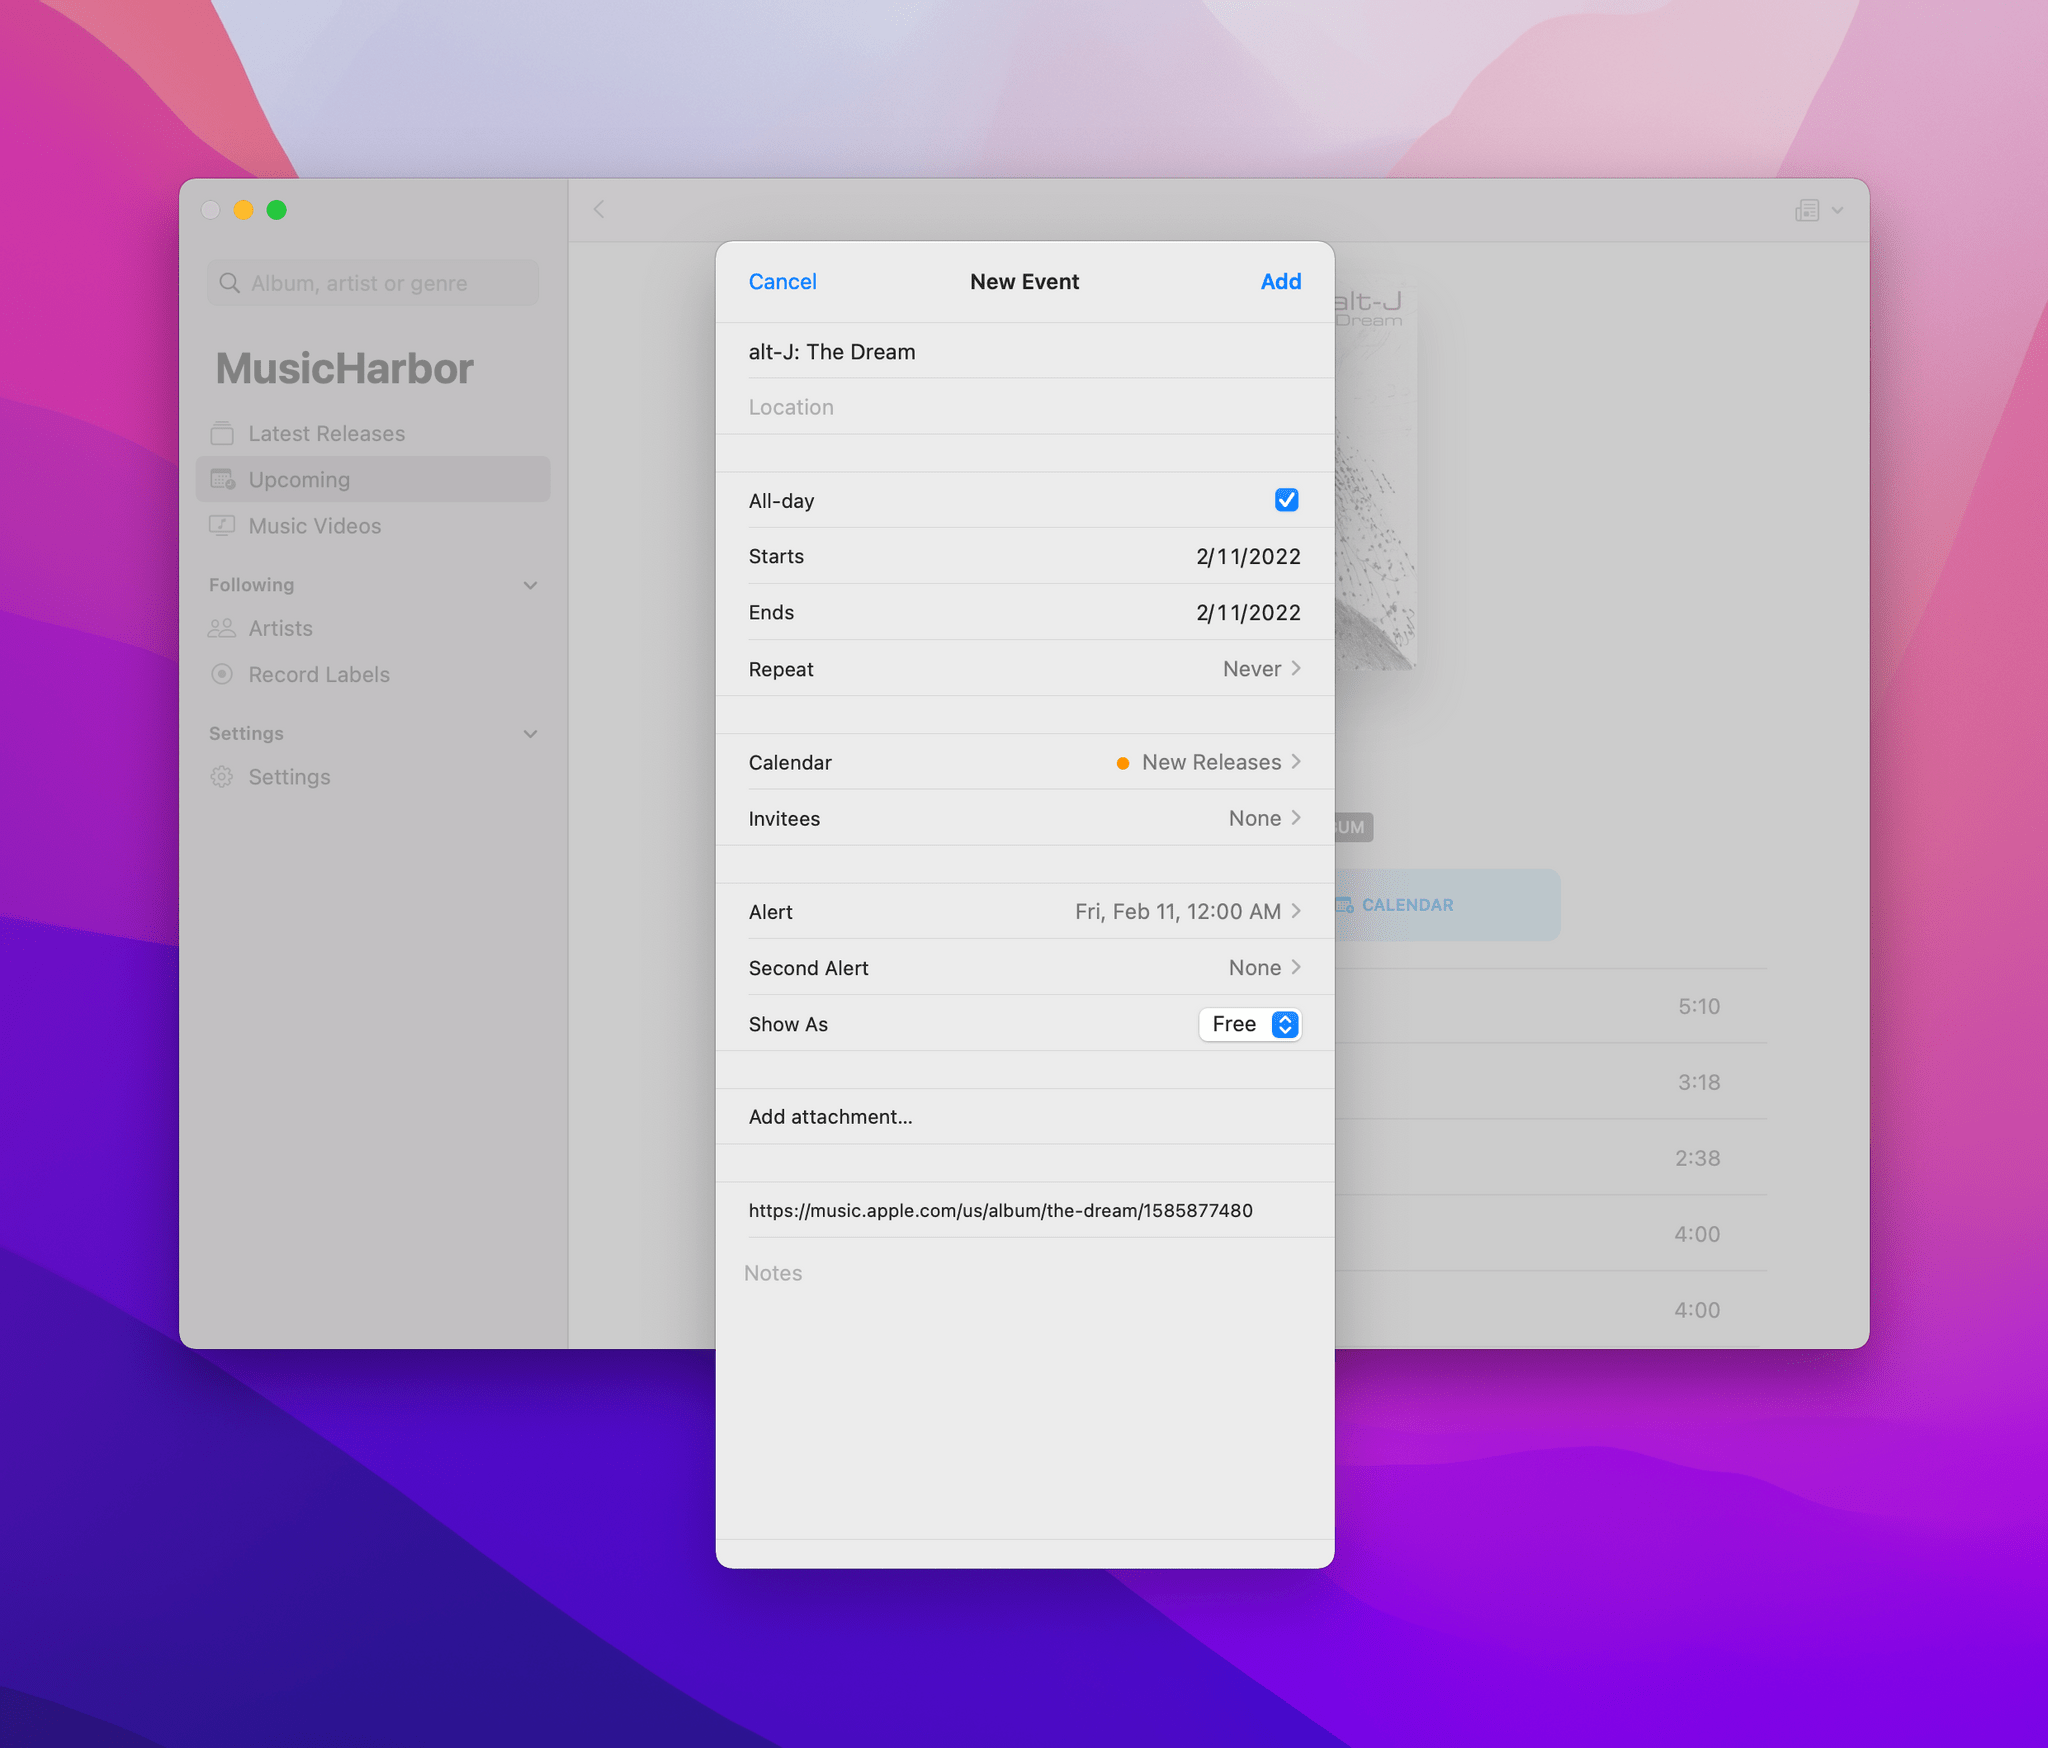The image size is (2048, 1748).
Task: Click the orange New Releases calendar dot
Action: coord(1123,763)
